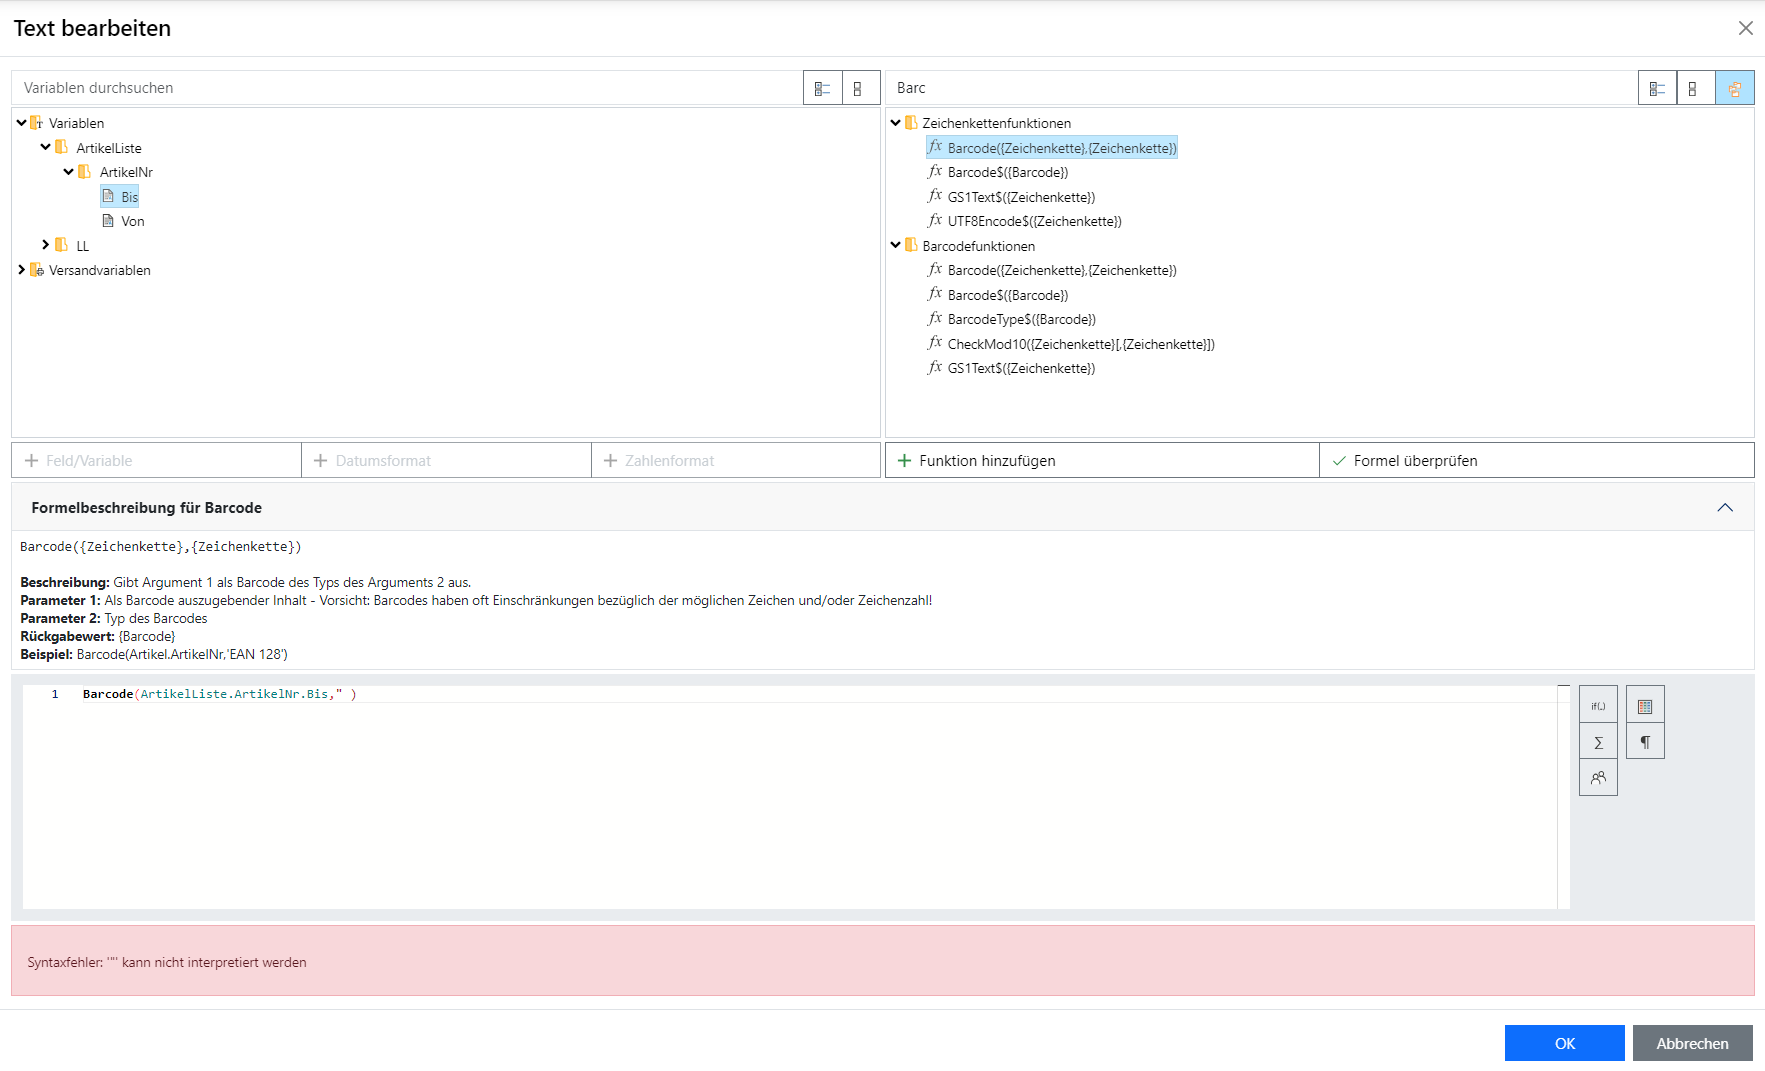Viewport: 1765px width, 1071px height.
Task: Click the people/users icon button
Action: [x=1598, y=778]
